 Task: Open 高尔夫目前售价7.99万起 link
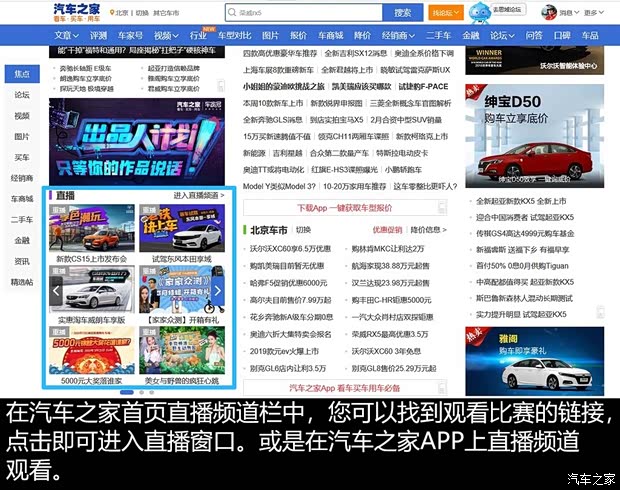[290, 300]
